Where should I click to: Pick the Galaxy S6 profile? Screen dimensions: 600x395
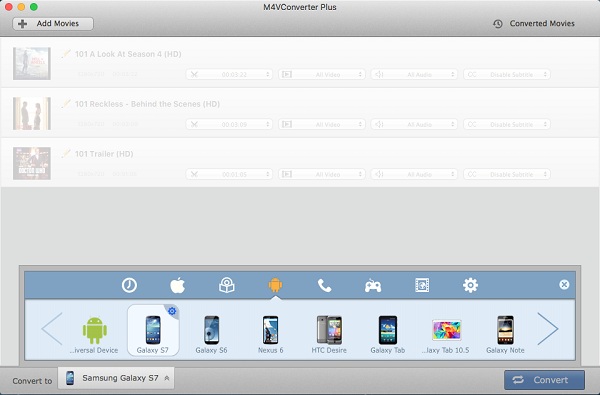211,334
